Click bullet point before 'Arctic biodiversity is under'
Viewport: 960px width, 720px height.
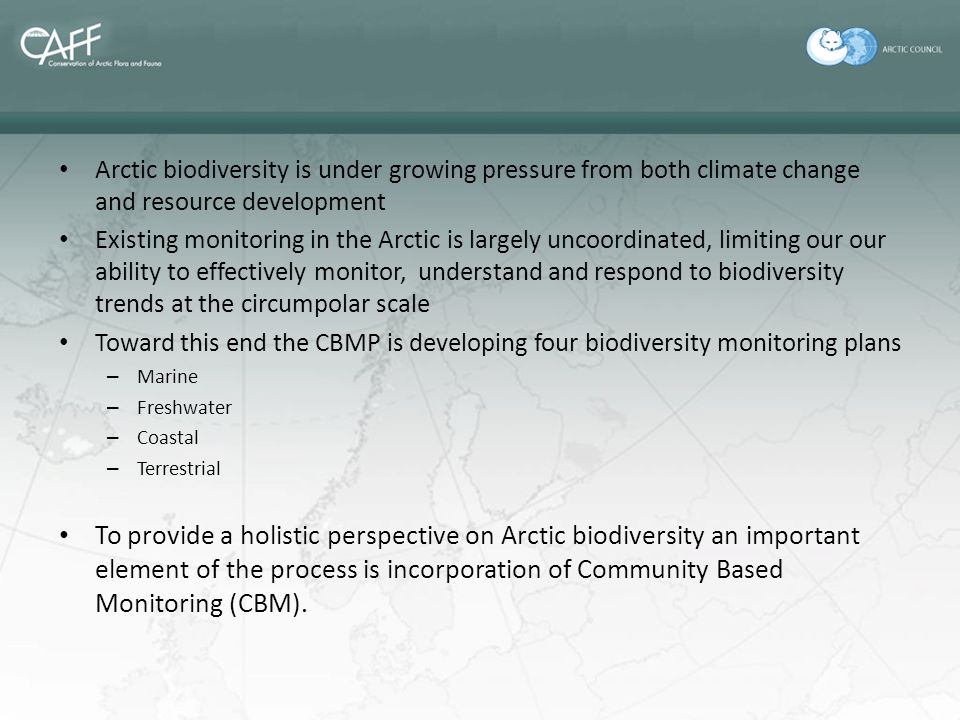click(x=64, y=169)
